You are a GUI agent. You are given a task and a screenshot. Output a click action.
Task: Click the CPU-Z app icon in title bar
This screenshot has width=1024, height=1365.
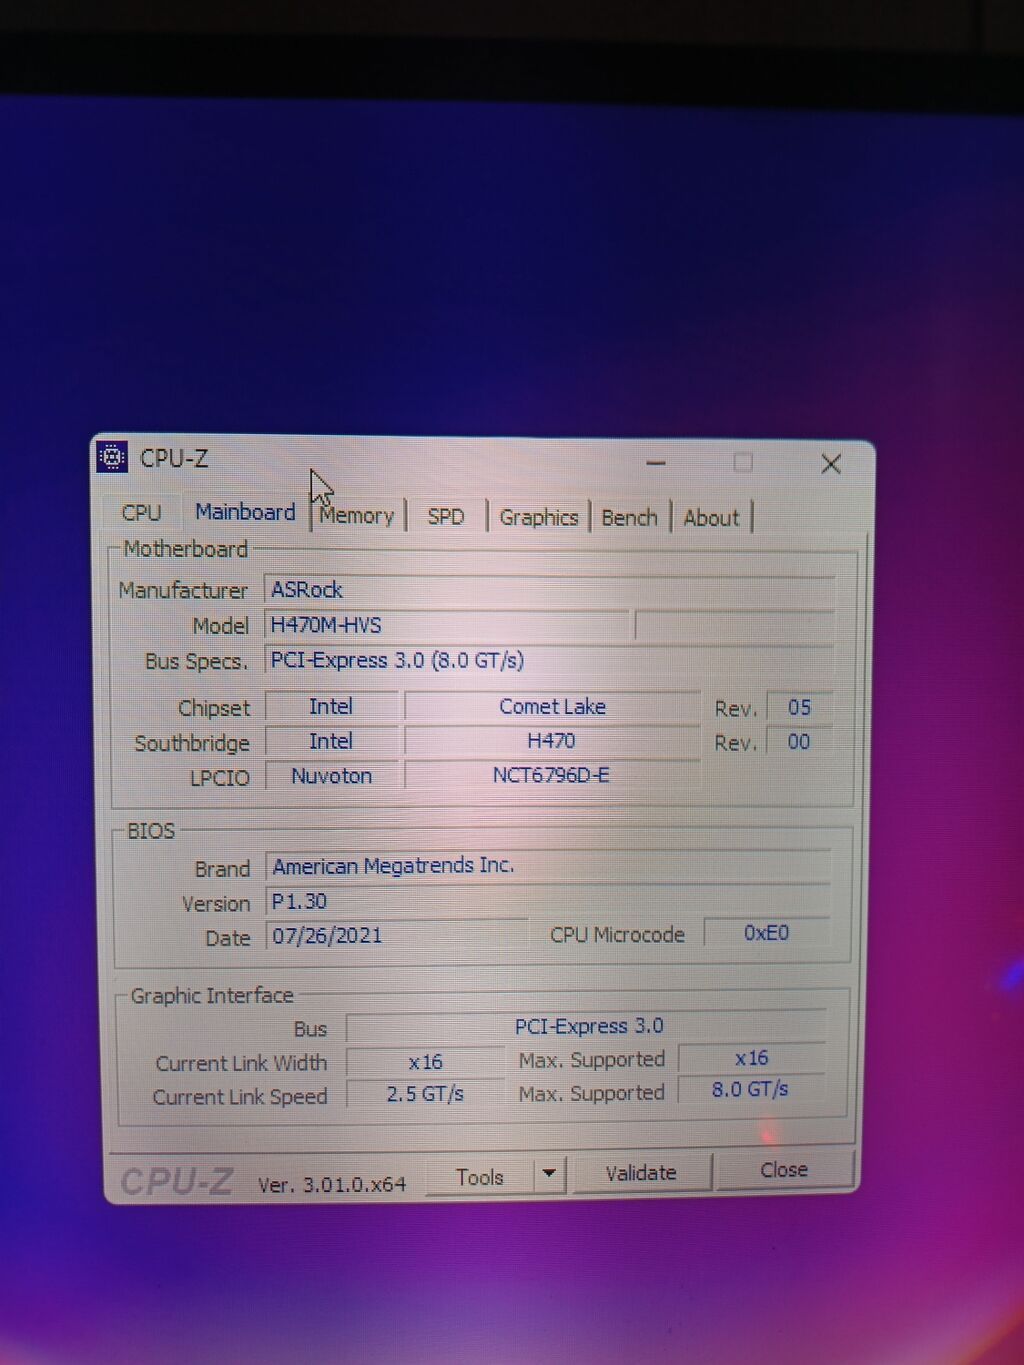112,457
